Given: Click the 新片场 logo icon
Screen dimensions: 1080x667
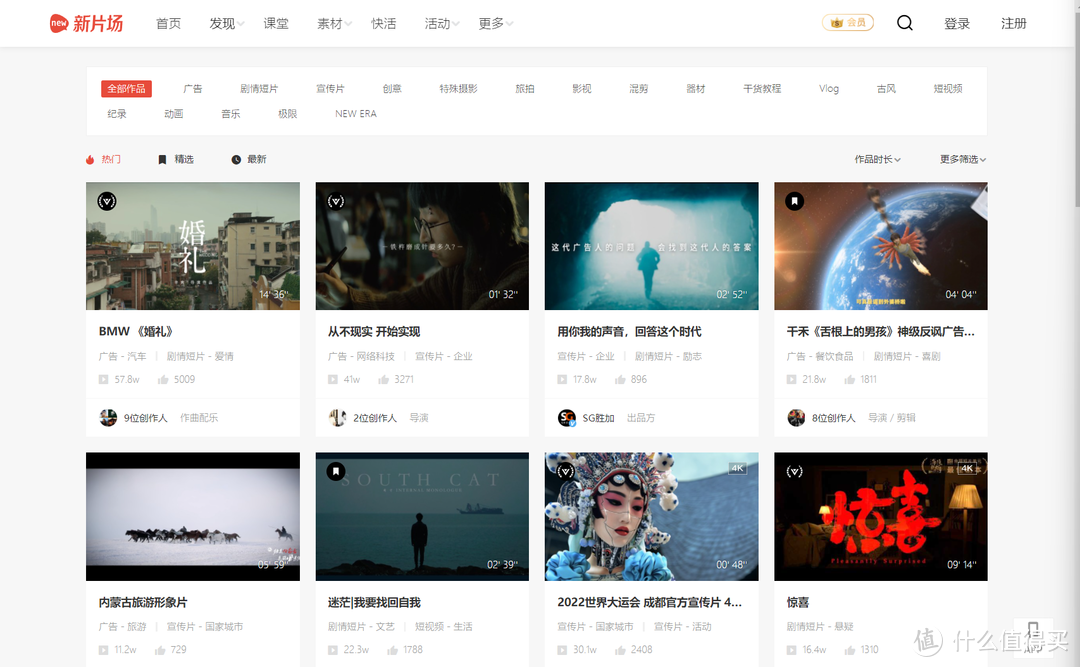Looking at the screenshot, I should 59,22.
